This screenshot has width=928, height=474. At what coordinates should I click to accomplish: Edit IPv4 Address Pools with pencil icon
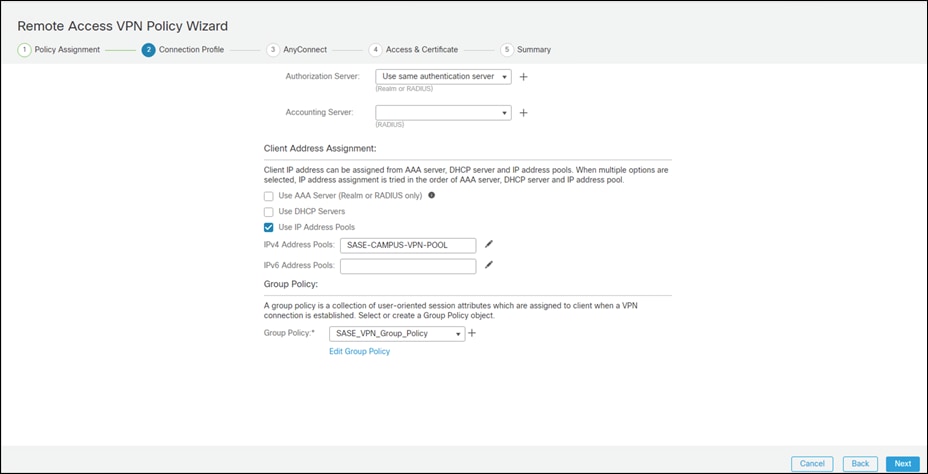488,244
